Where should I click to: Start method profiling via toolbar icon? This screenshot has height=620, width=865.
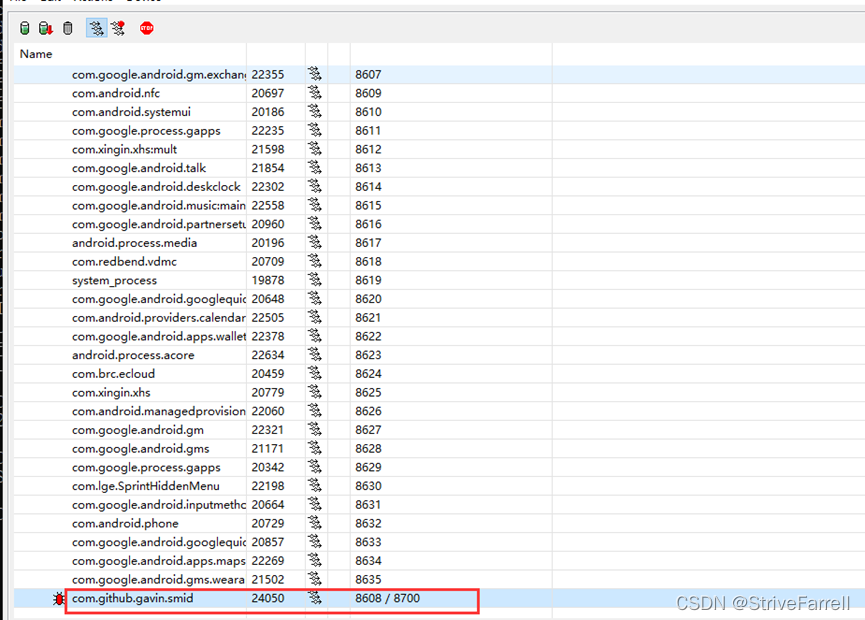click(x=118, y=28)
